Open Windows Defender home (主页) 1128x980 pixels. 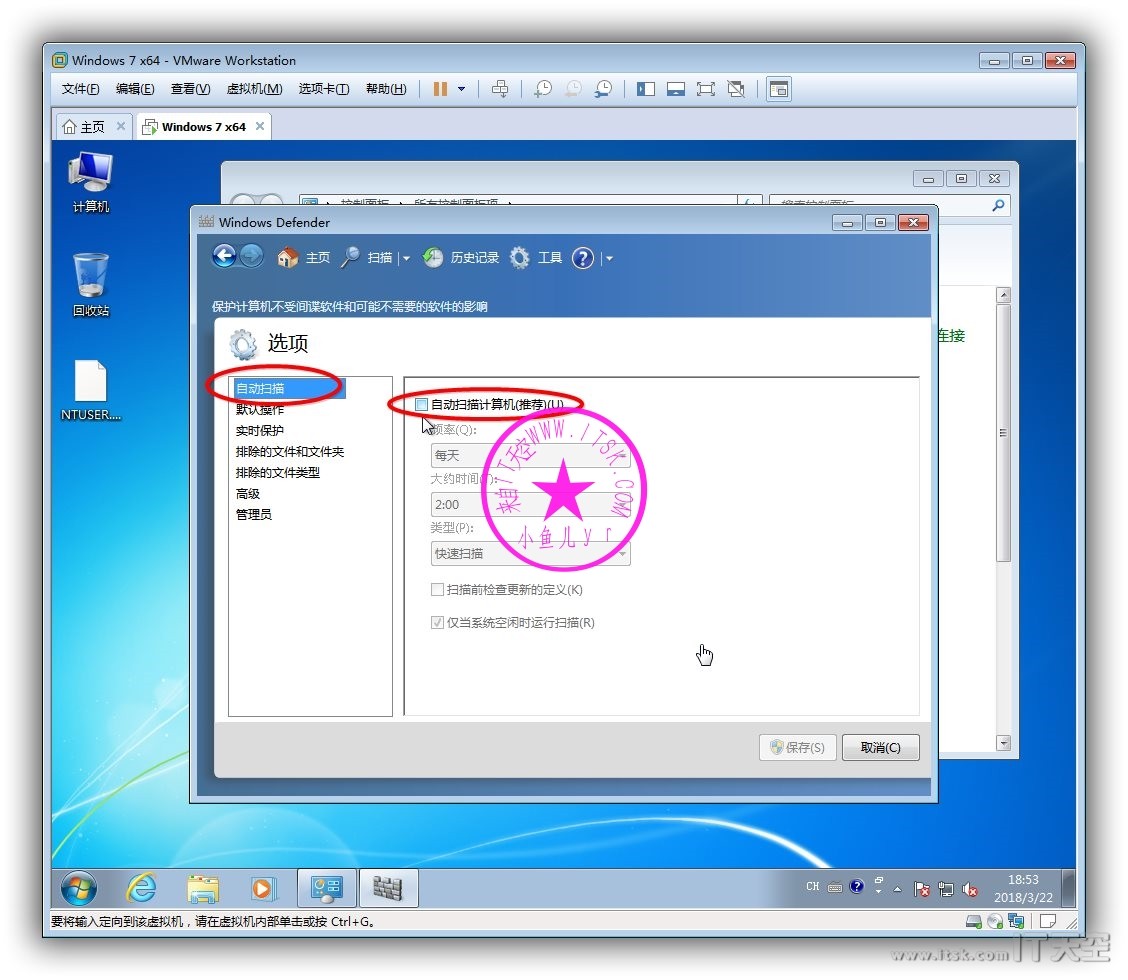point(303,258)
